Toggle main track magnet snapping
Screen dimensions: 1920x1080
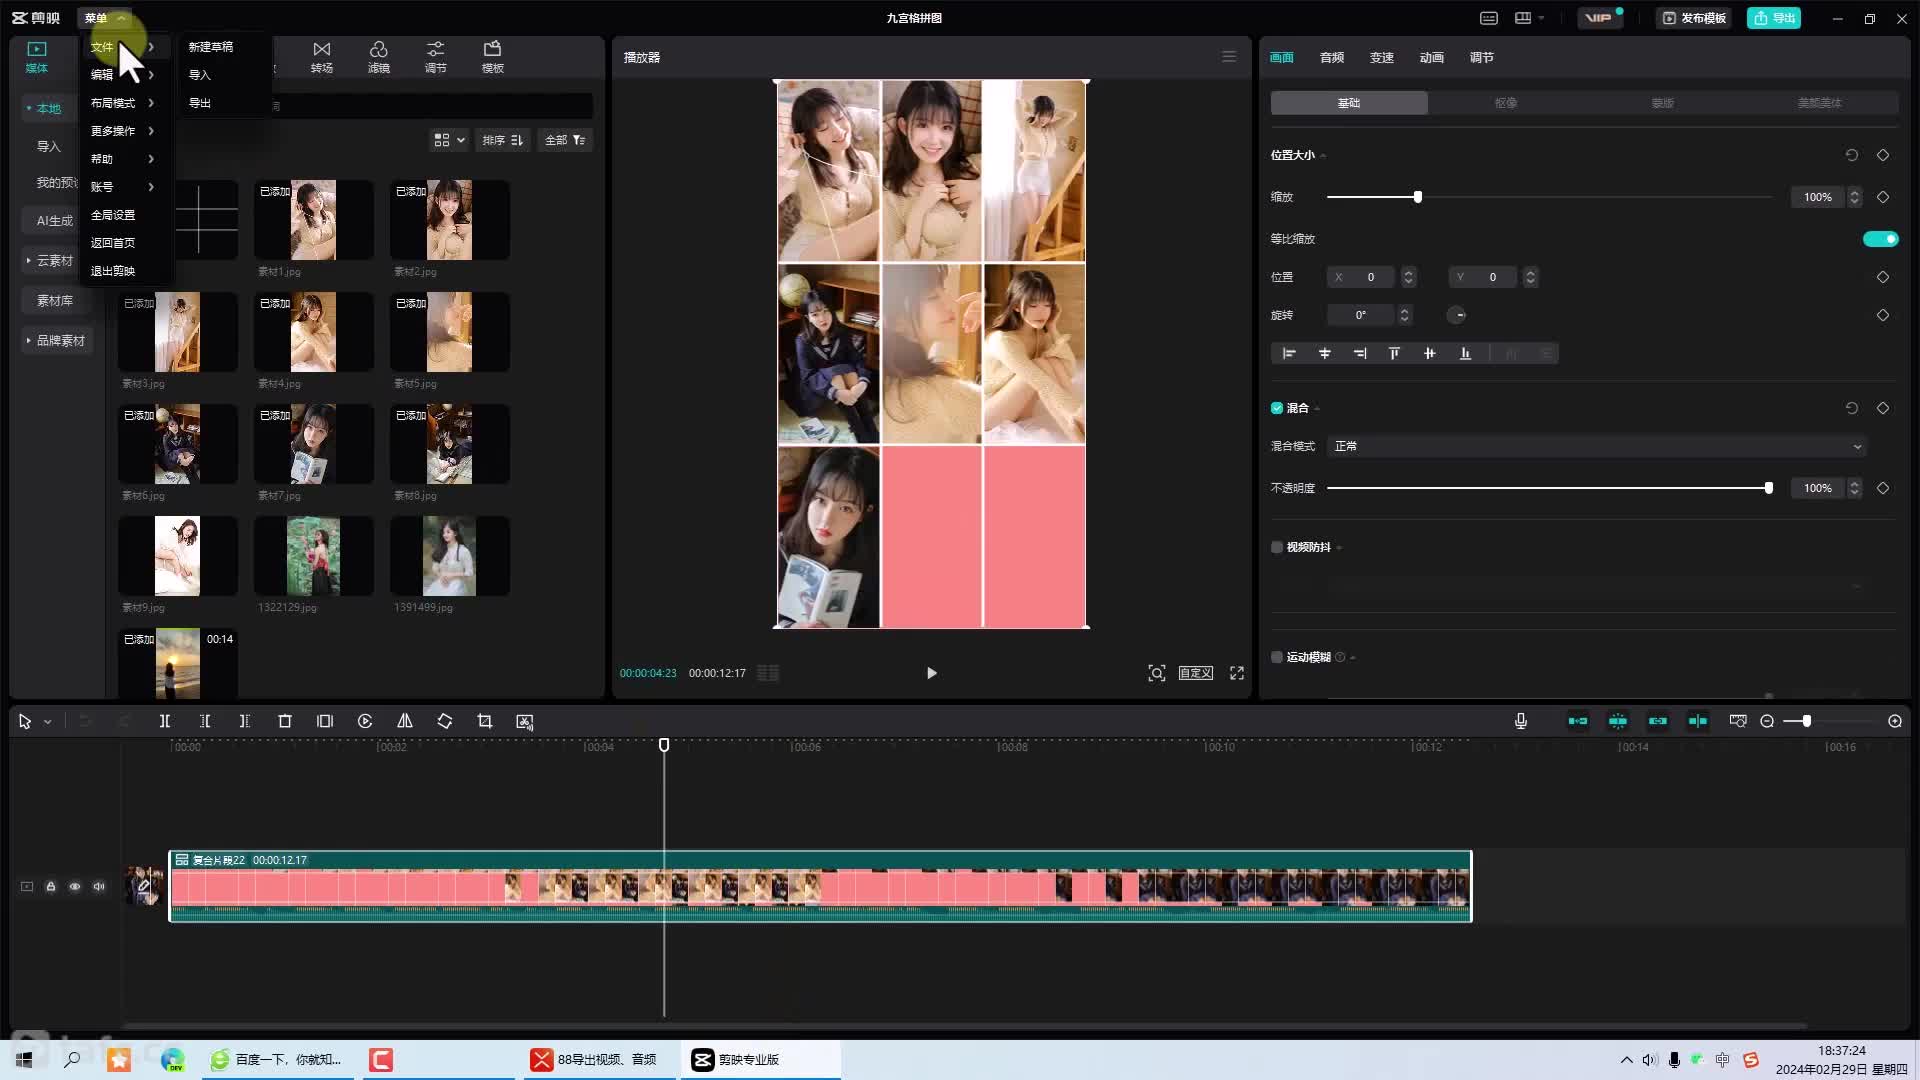[x=1578, y=721]
